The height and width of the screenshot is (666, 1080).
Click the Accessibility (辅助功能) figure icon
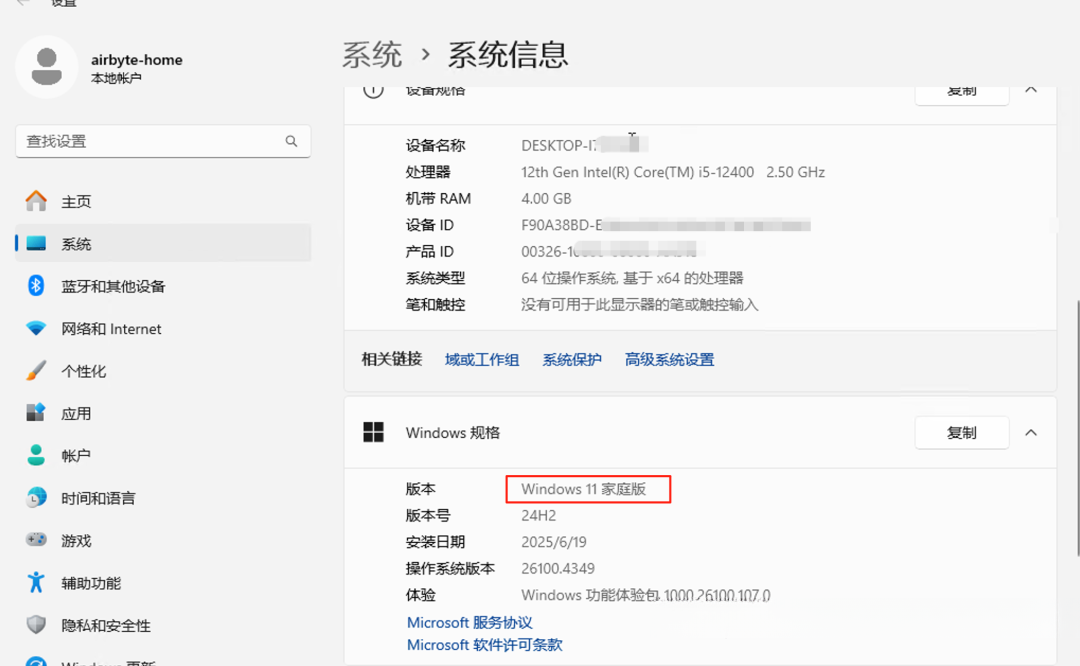[36, 583]
